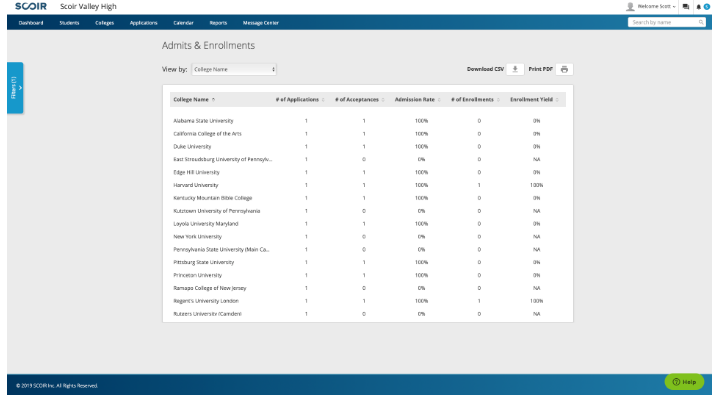Open the Colleges menu
Screen dimensions: 717x398
(104, 22)
